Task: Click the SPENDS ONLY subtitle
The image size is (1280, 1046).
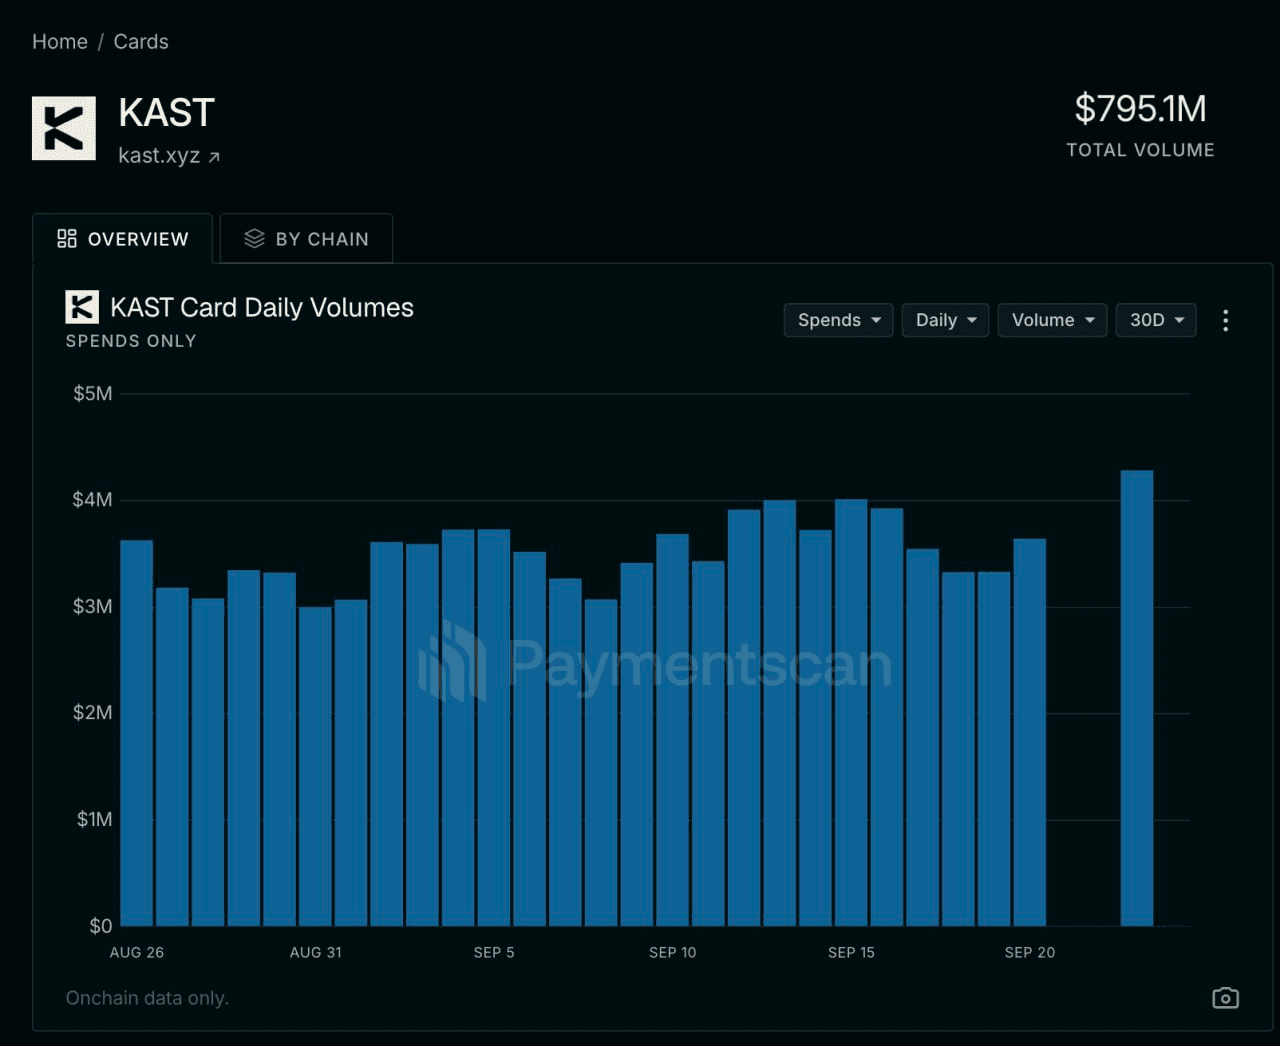Action: click(131, 341)
